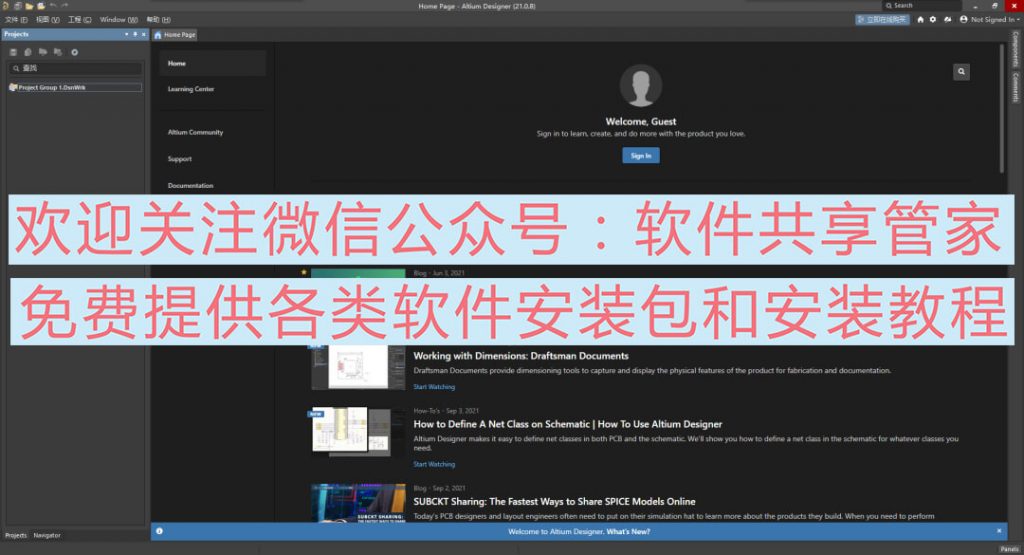This screenshot has width=1024, height=555.
Task: Click the Panels button in status bar
Action: 1009,549
